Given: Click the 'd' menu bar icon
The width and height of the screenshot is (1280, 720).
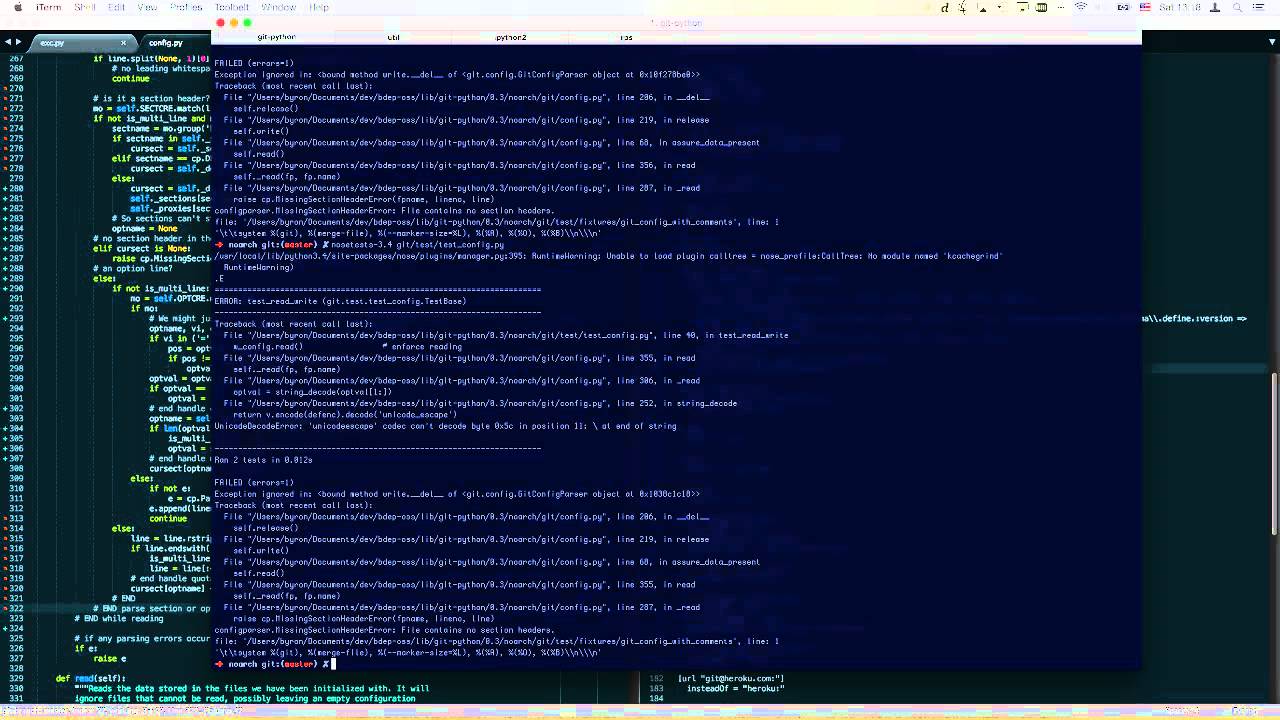Looking at the screenshot, I should (945, 7).
